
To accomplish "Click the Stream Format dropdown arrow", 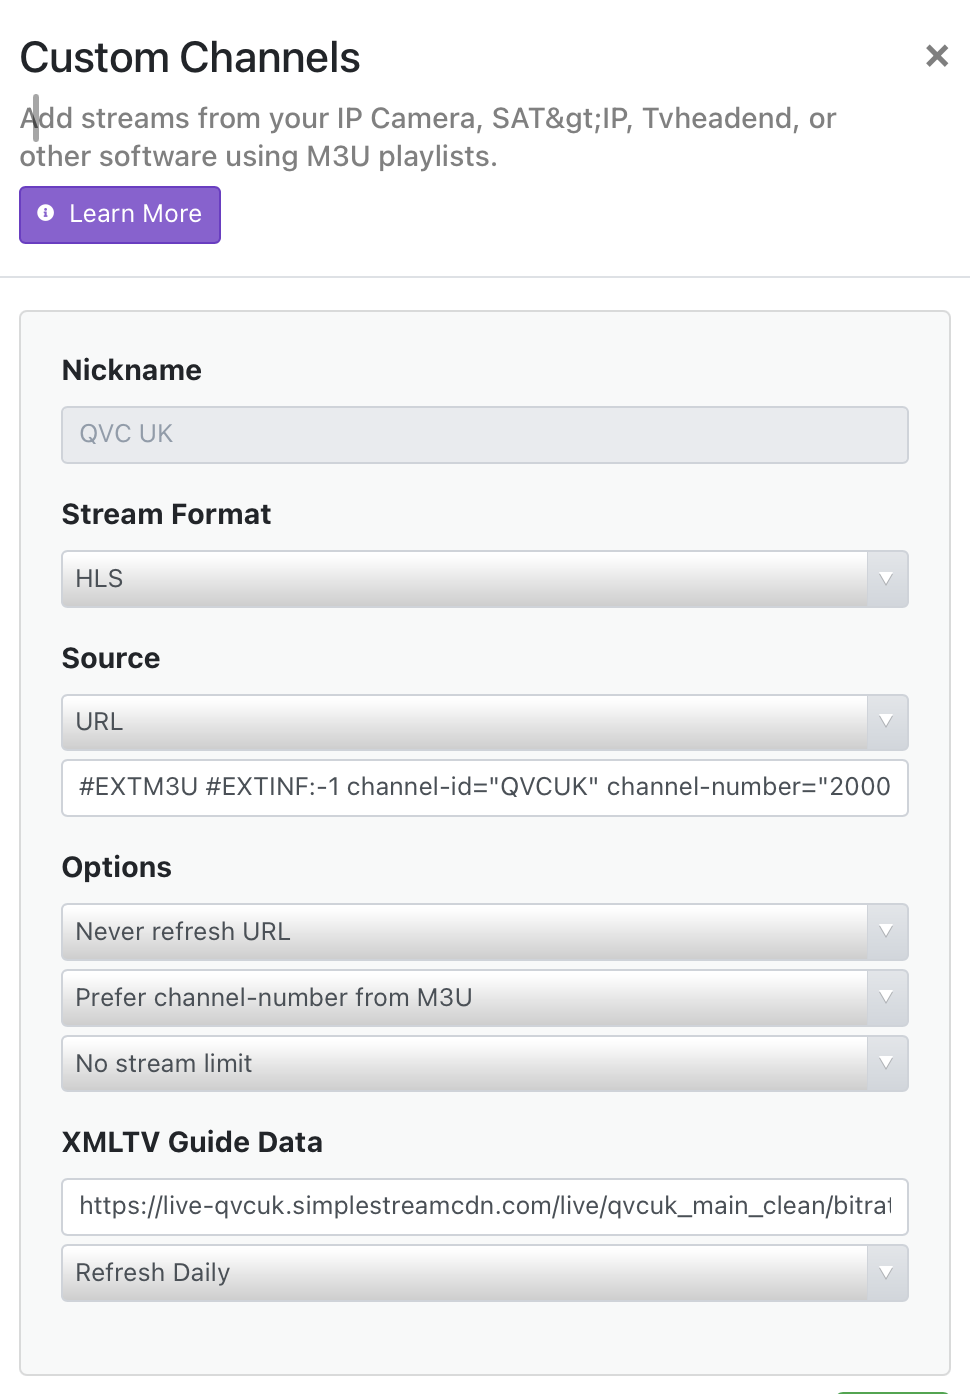I will pos(886,579).
